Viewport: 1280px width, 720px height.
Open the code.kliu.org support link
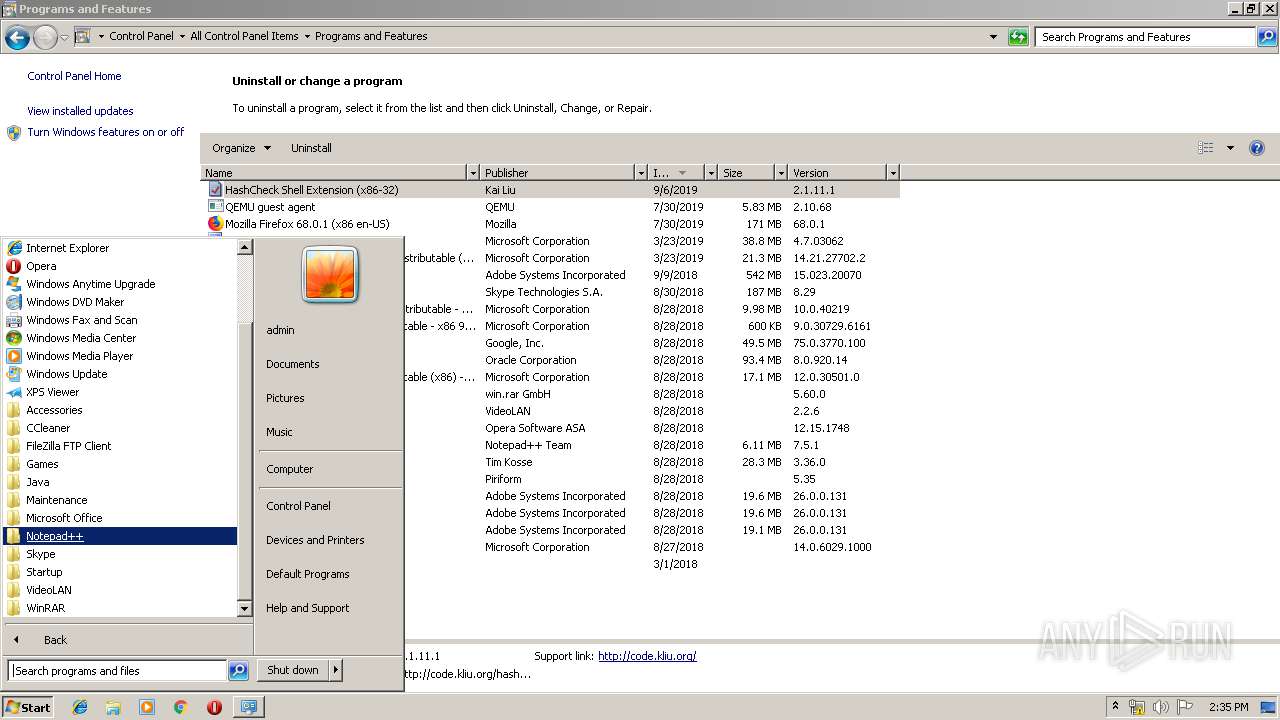pyautogui.click(x=647, y=656)
